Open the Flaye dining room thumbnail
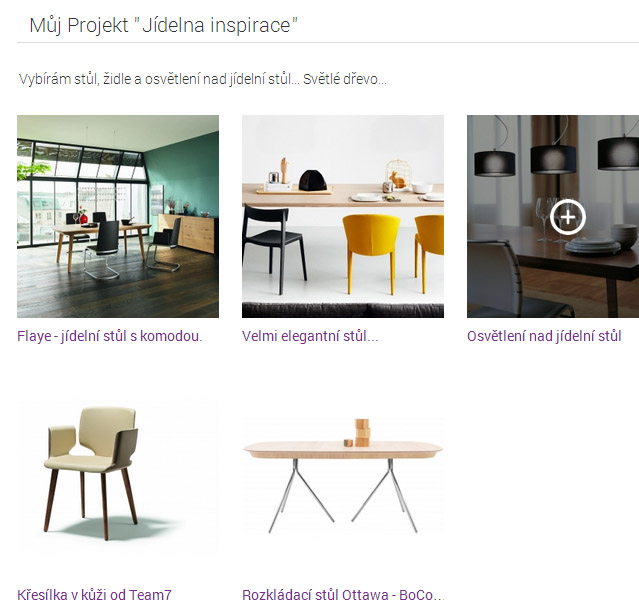This screenshot has width=639, height=611. (118, 216)
